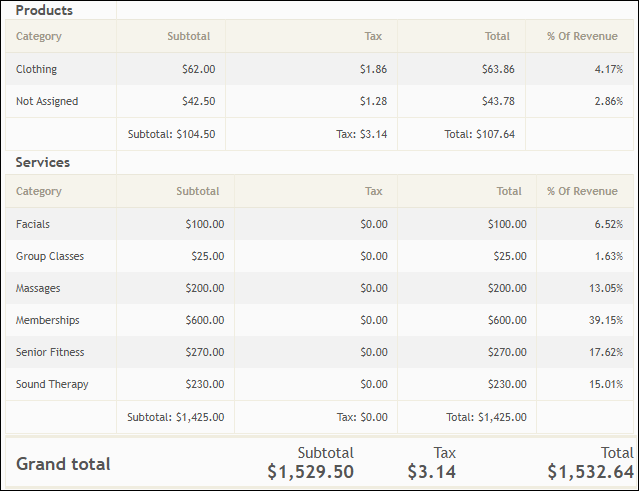Image resolution: width=639 pixels, height=491 pixels.
Task: Select the Not Assigned product category
Action: pyautogui.click(x=47, y=101)
